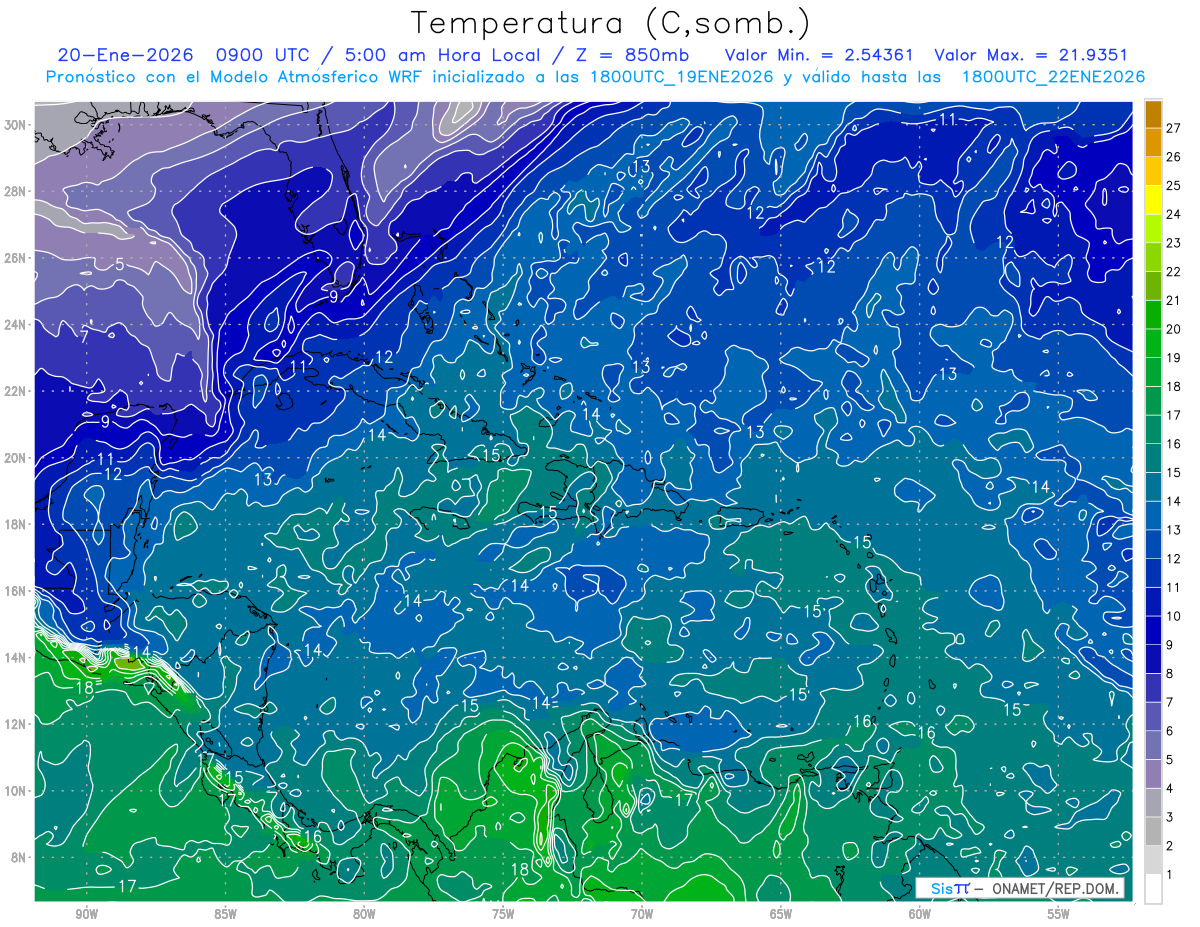Click the '5:00 am Hora Local' text
Screen dimensions: 1200x927
(442, 55)
